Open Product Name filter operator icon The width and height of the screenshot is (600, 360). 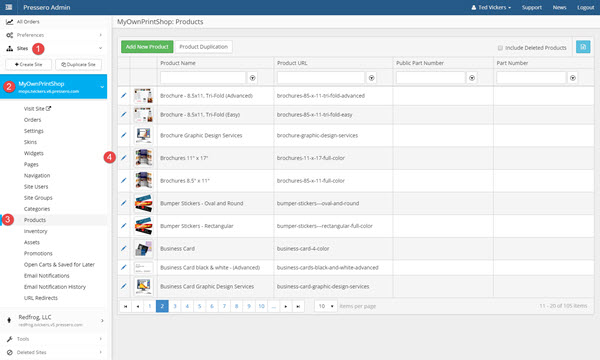pyautogui.click(x=253, y=78)
